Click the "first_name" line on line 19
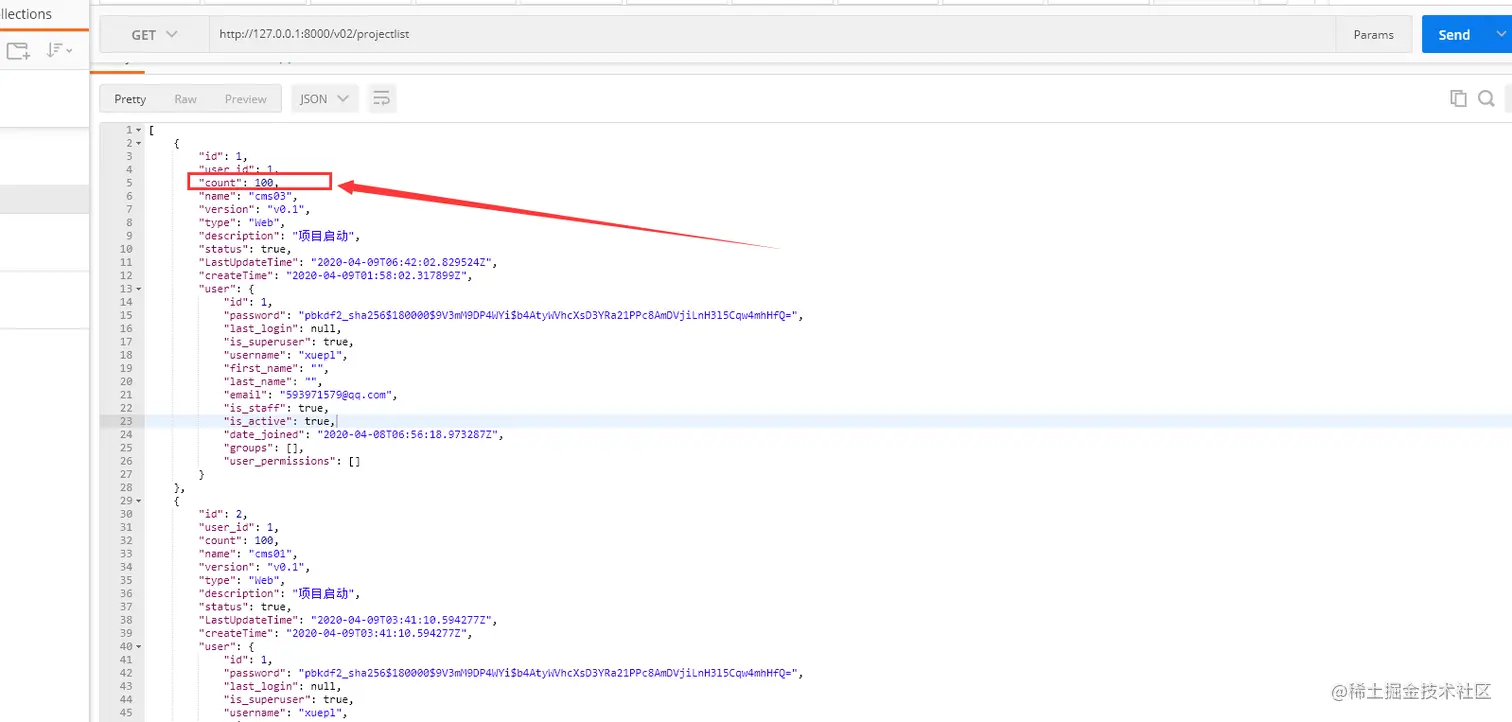This screenshot has height=722, width=1512. (275, 368)
